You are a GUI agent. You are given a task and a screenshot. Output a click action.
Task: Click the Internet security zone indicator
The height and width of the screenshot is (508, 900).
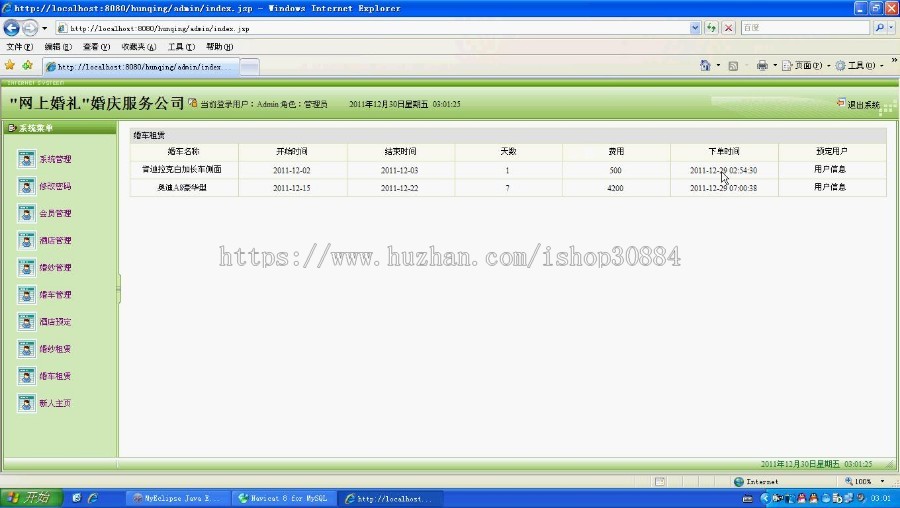tap(756, 482)
